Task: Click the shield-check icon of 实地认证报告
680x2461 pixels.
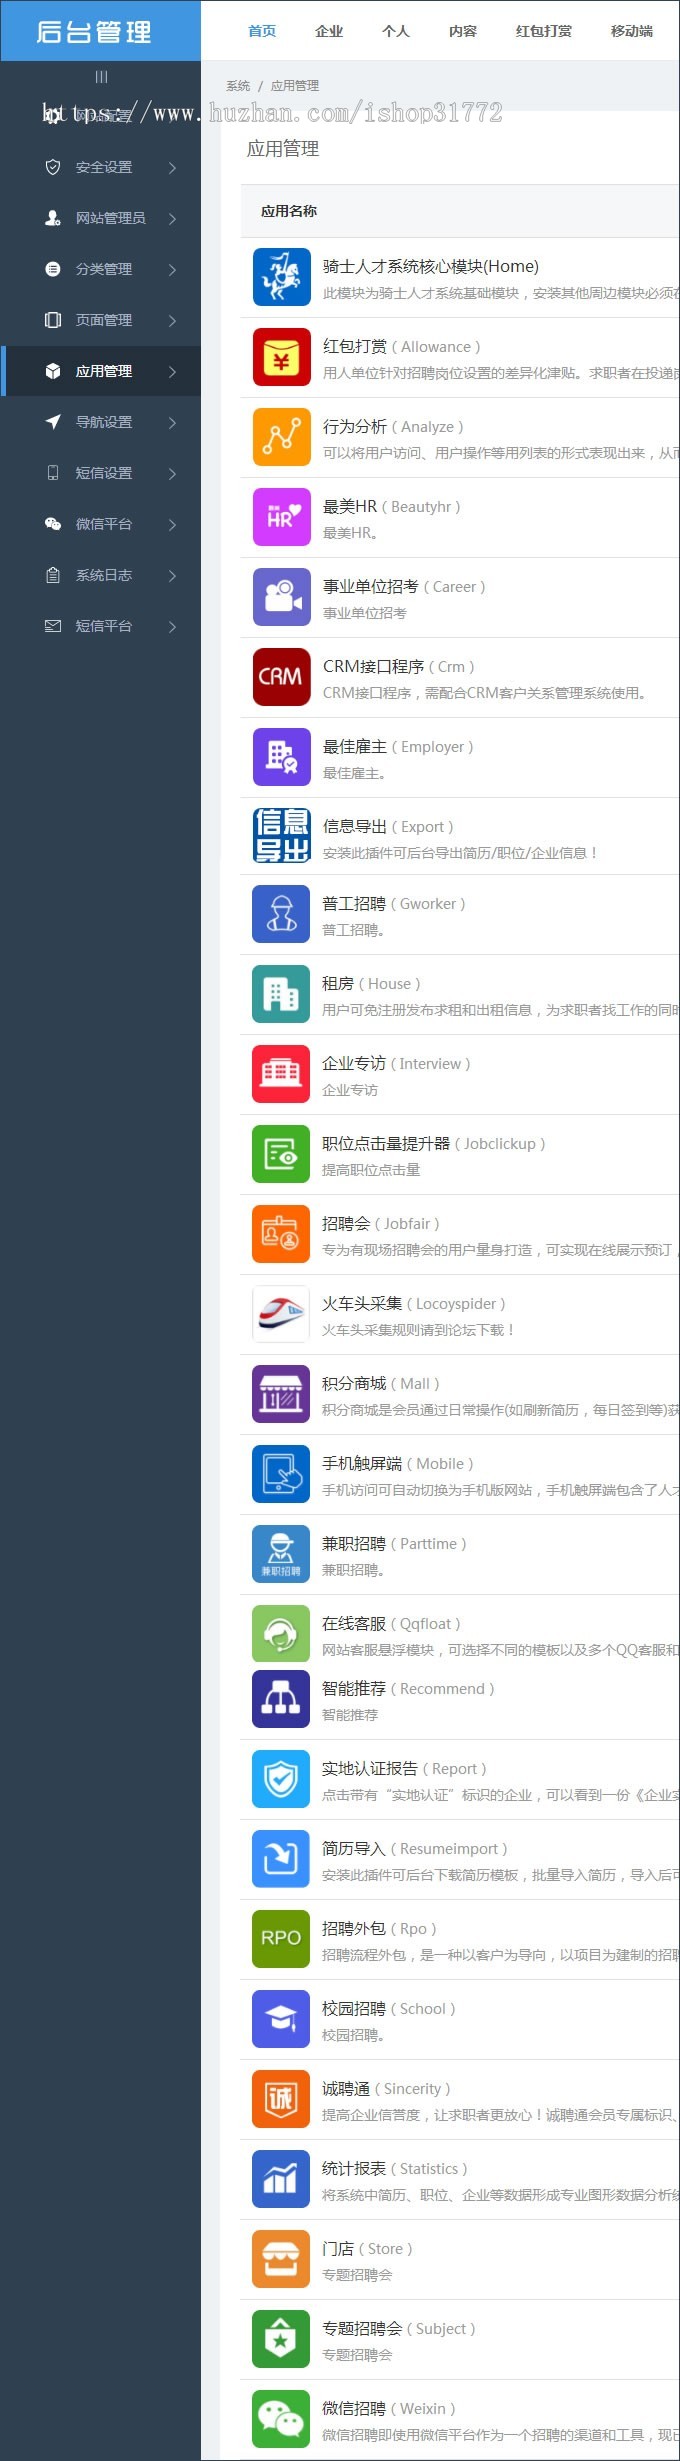Action: point(281,1779)
